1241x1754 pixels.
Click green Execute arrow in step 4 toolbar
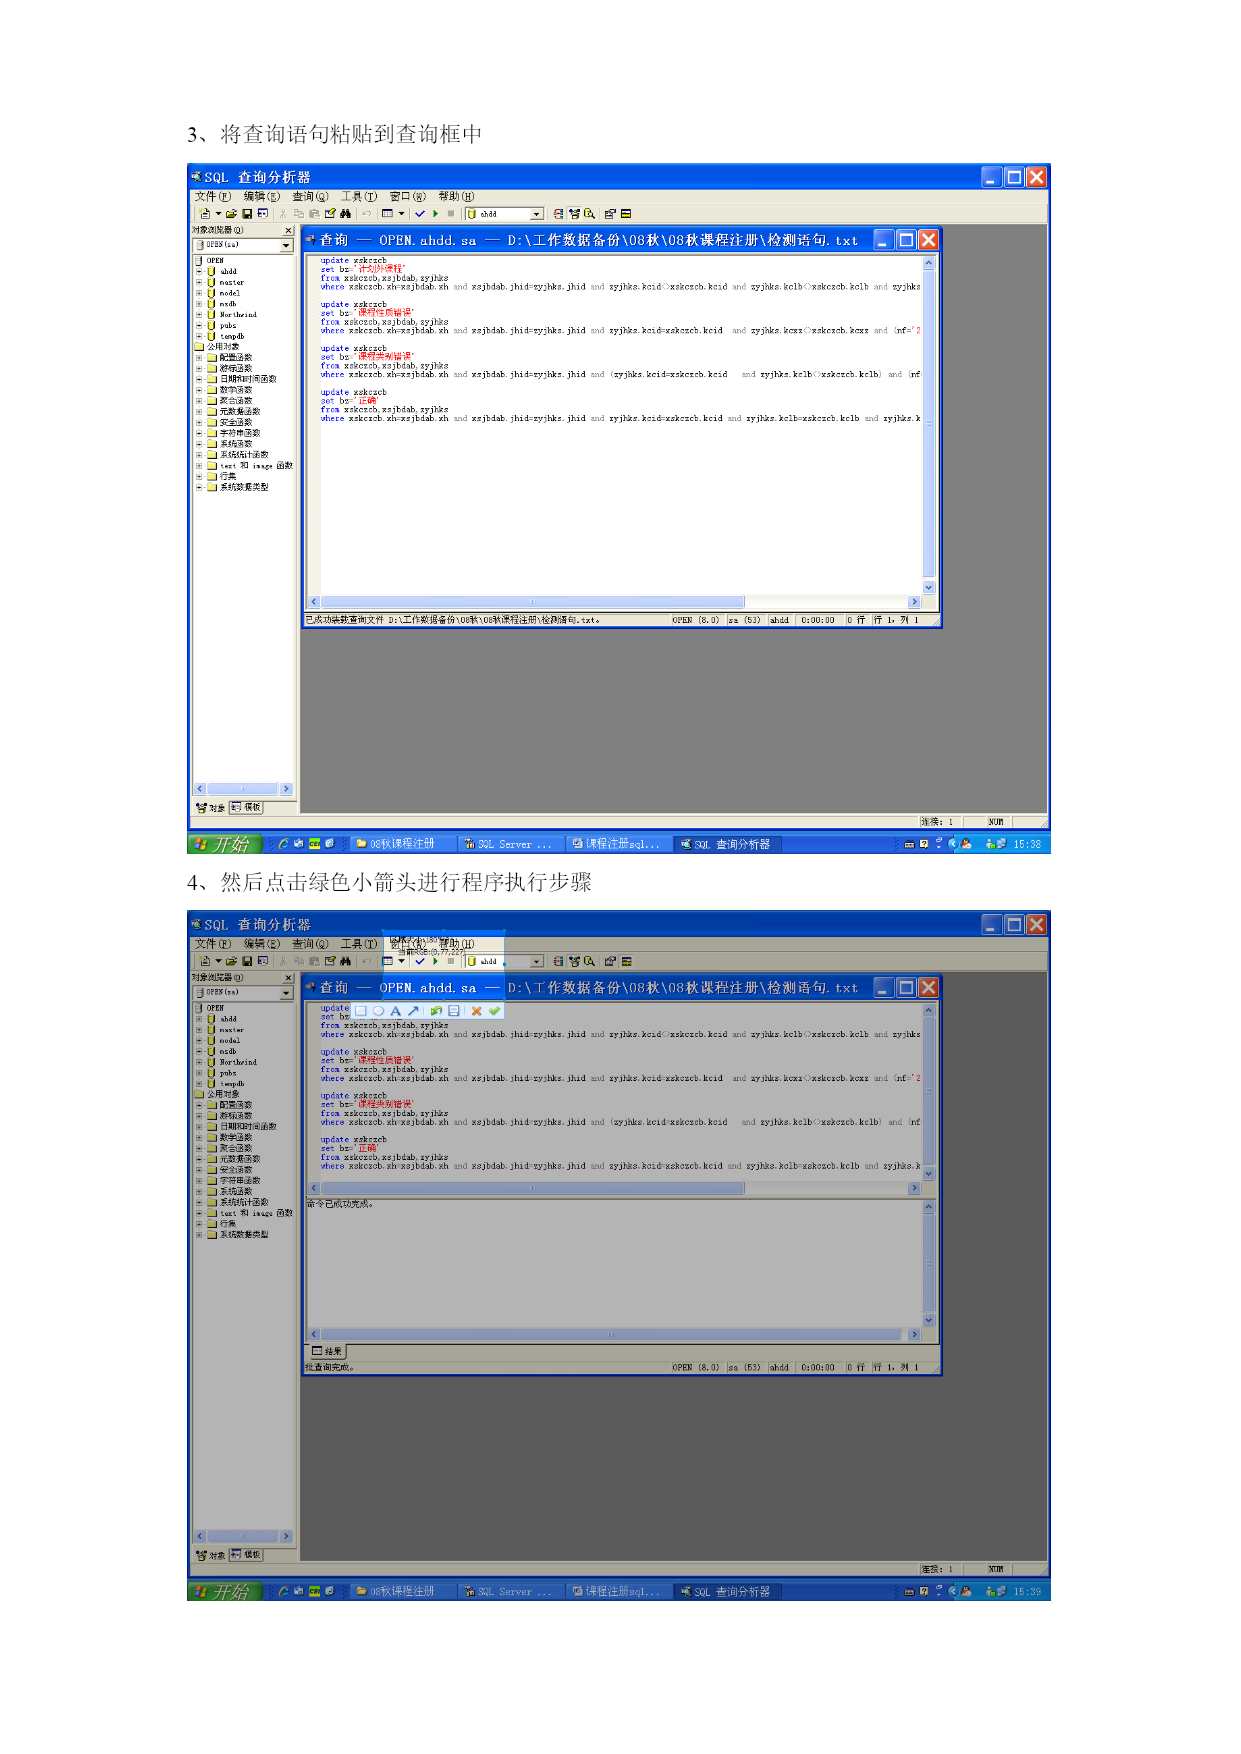[436, 961]
